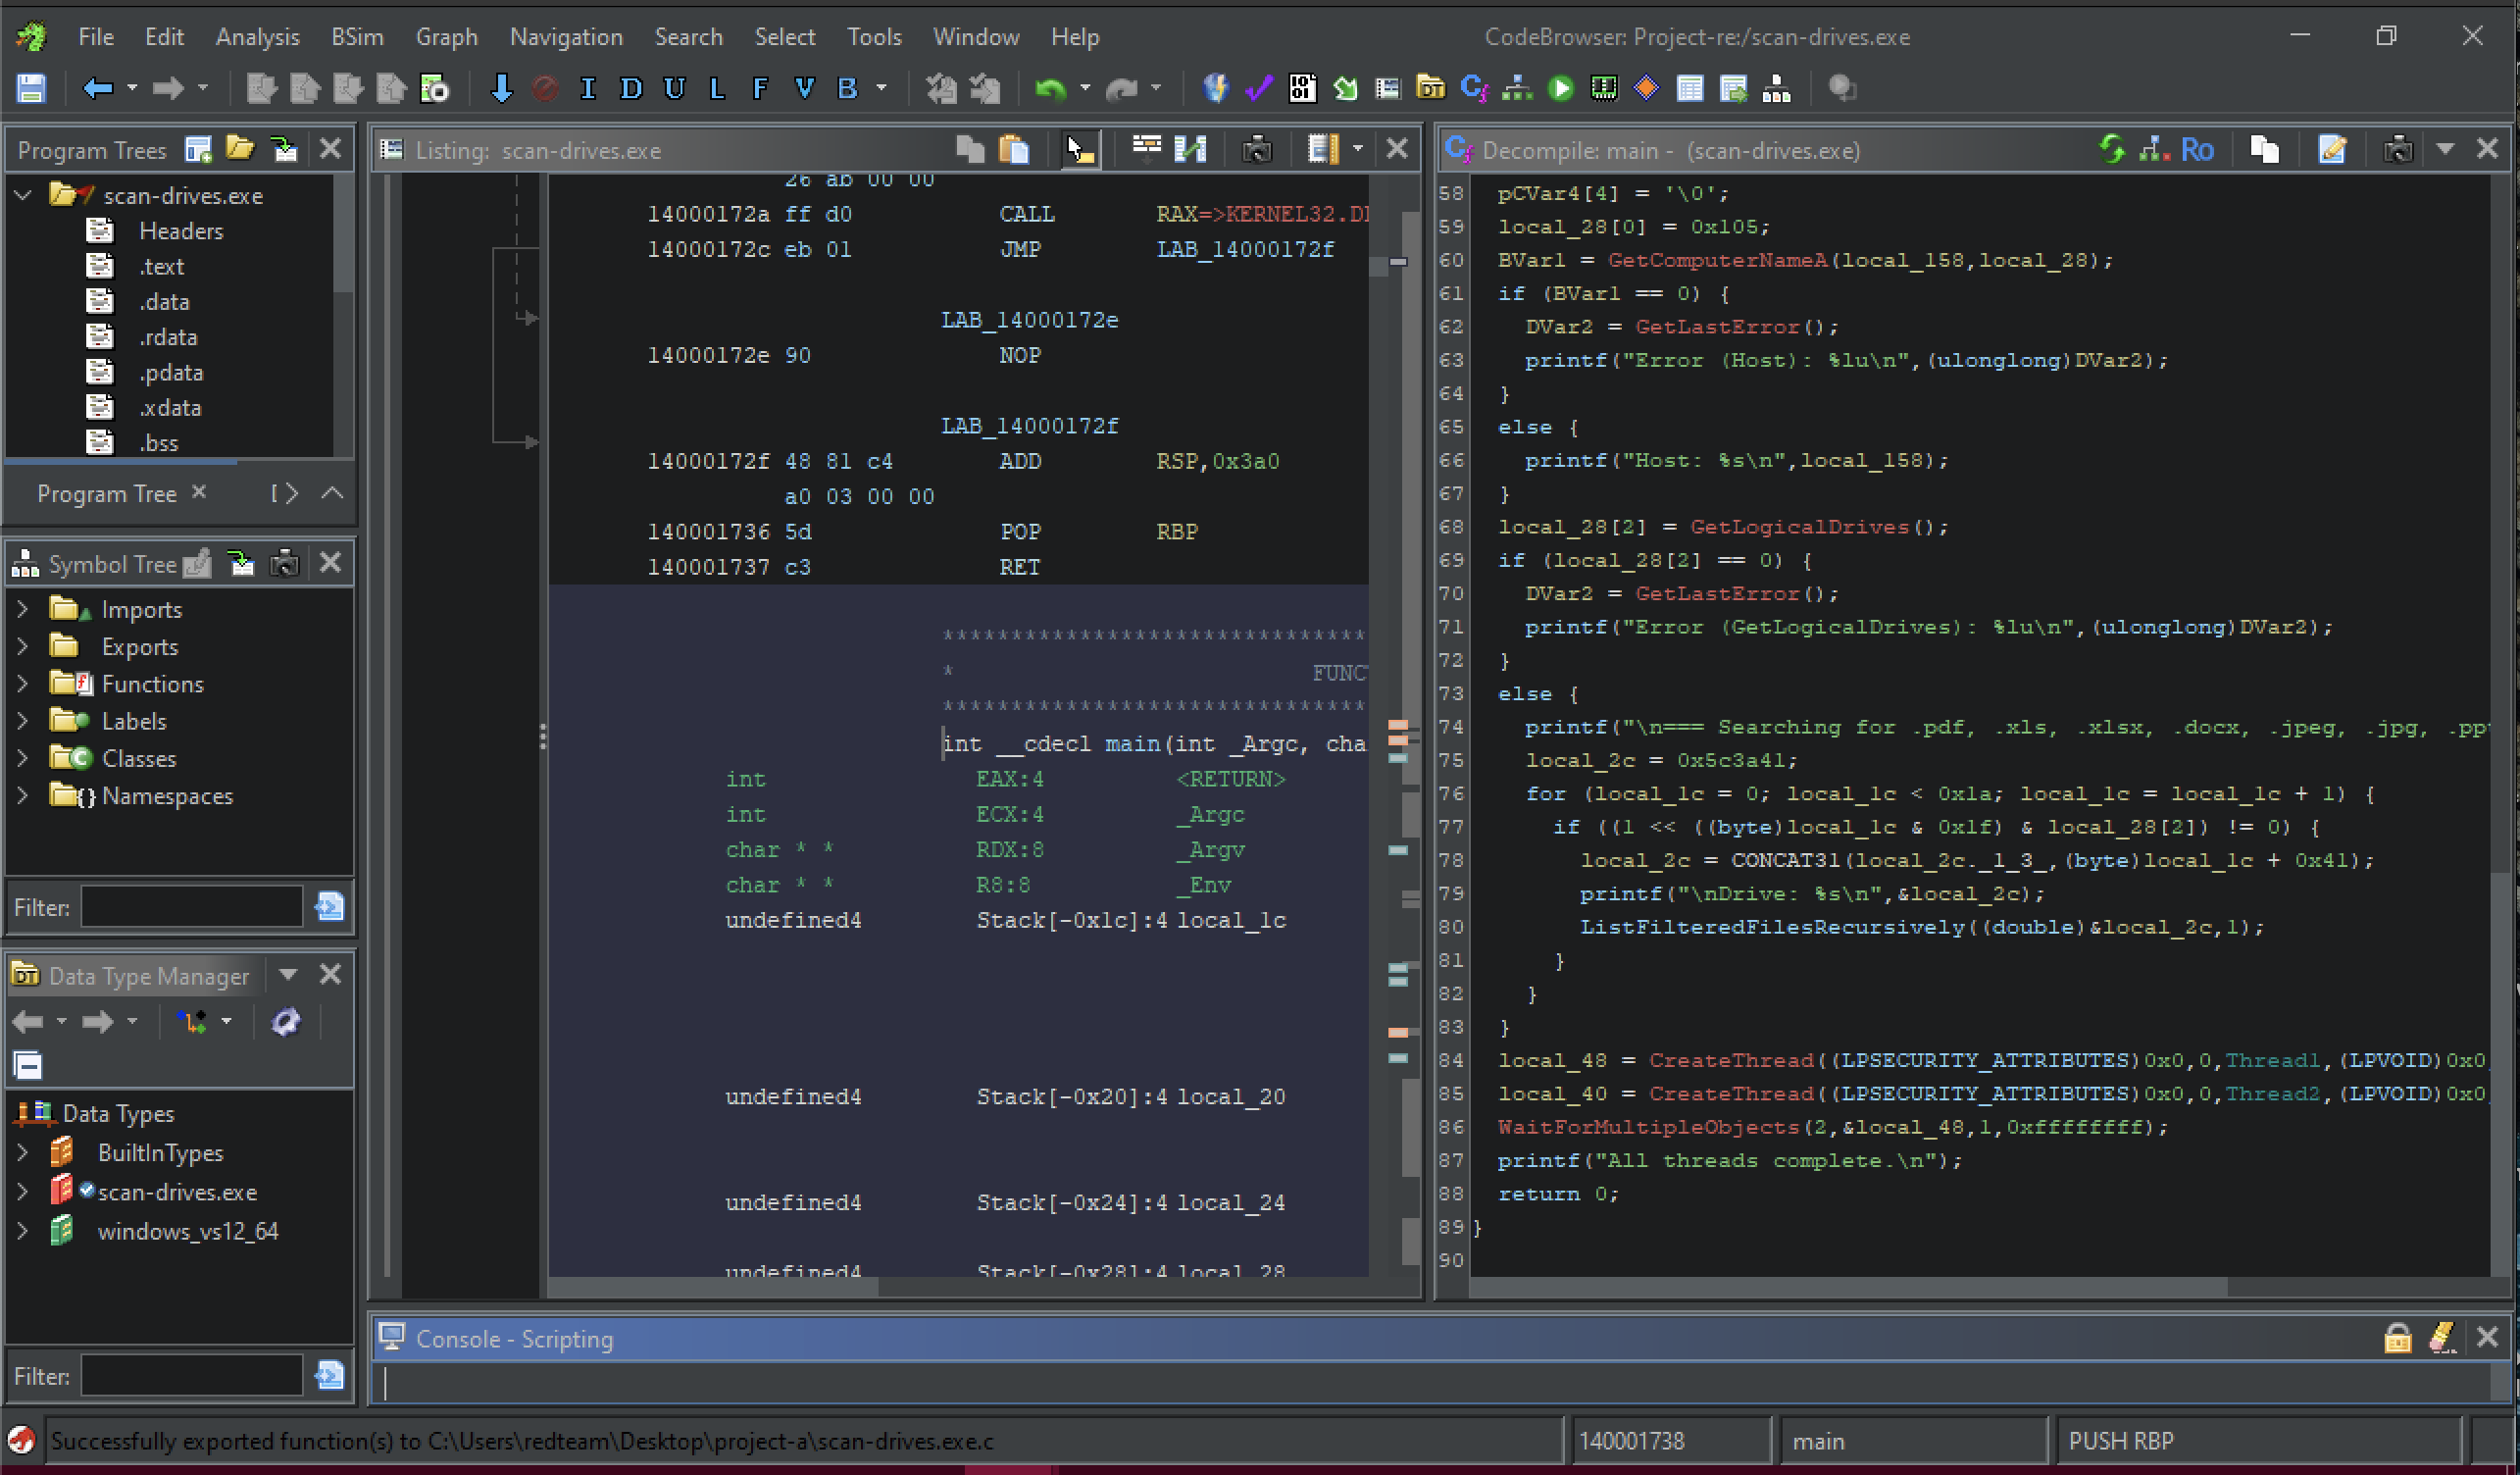Click the Symbol Tree filter text field
The image size is (2520, 1475).
click(x=191, y=907)
